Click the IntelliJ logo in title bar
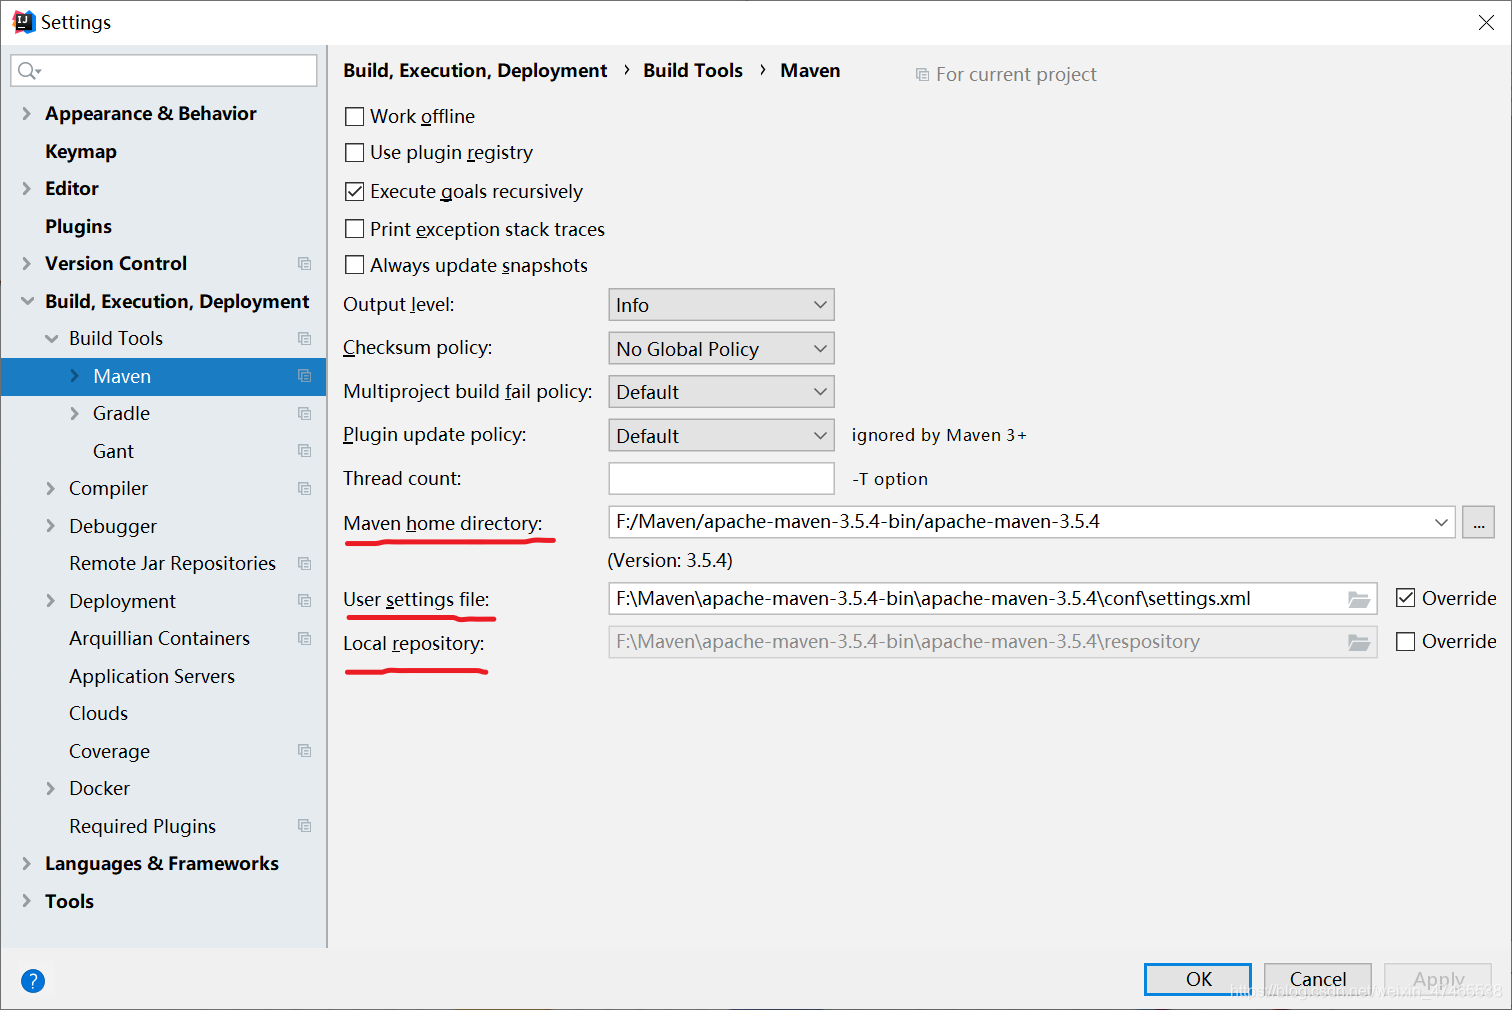The image size is (1512, 1010). (x=24, y=22)
